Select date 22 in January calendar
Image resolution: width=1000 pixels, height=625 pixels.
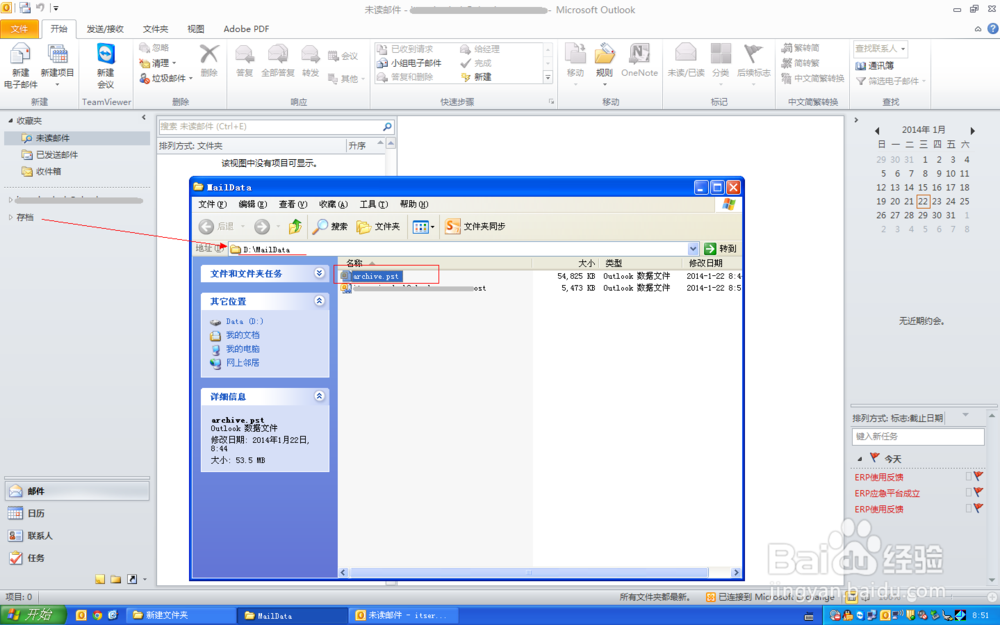coord(923,202)
